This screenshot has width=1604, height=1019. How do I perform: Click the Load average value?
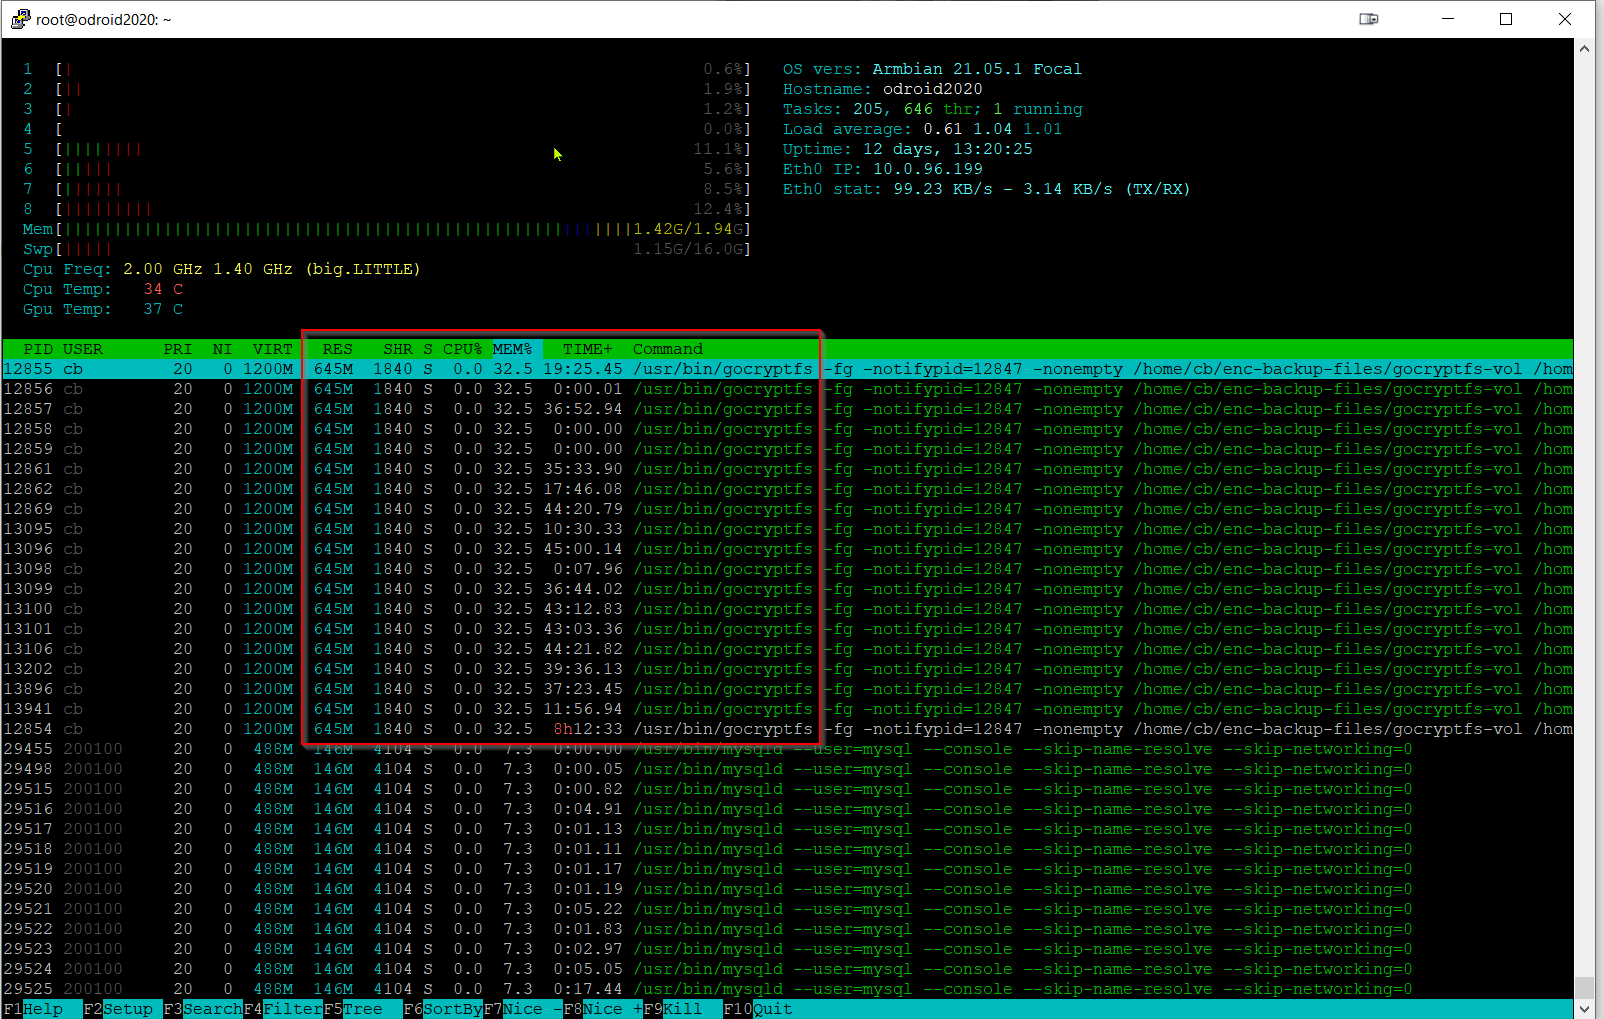pyautogui.click(x=993, y=129)
